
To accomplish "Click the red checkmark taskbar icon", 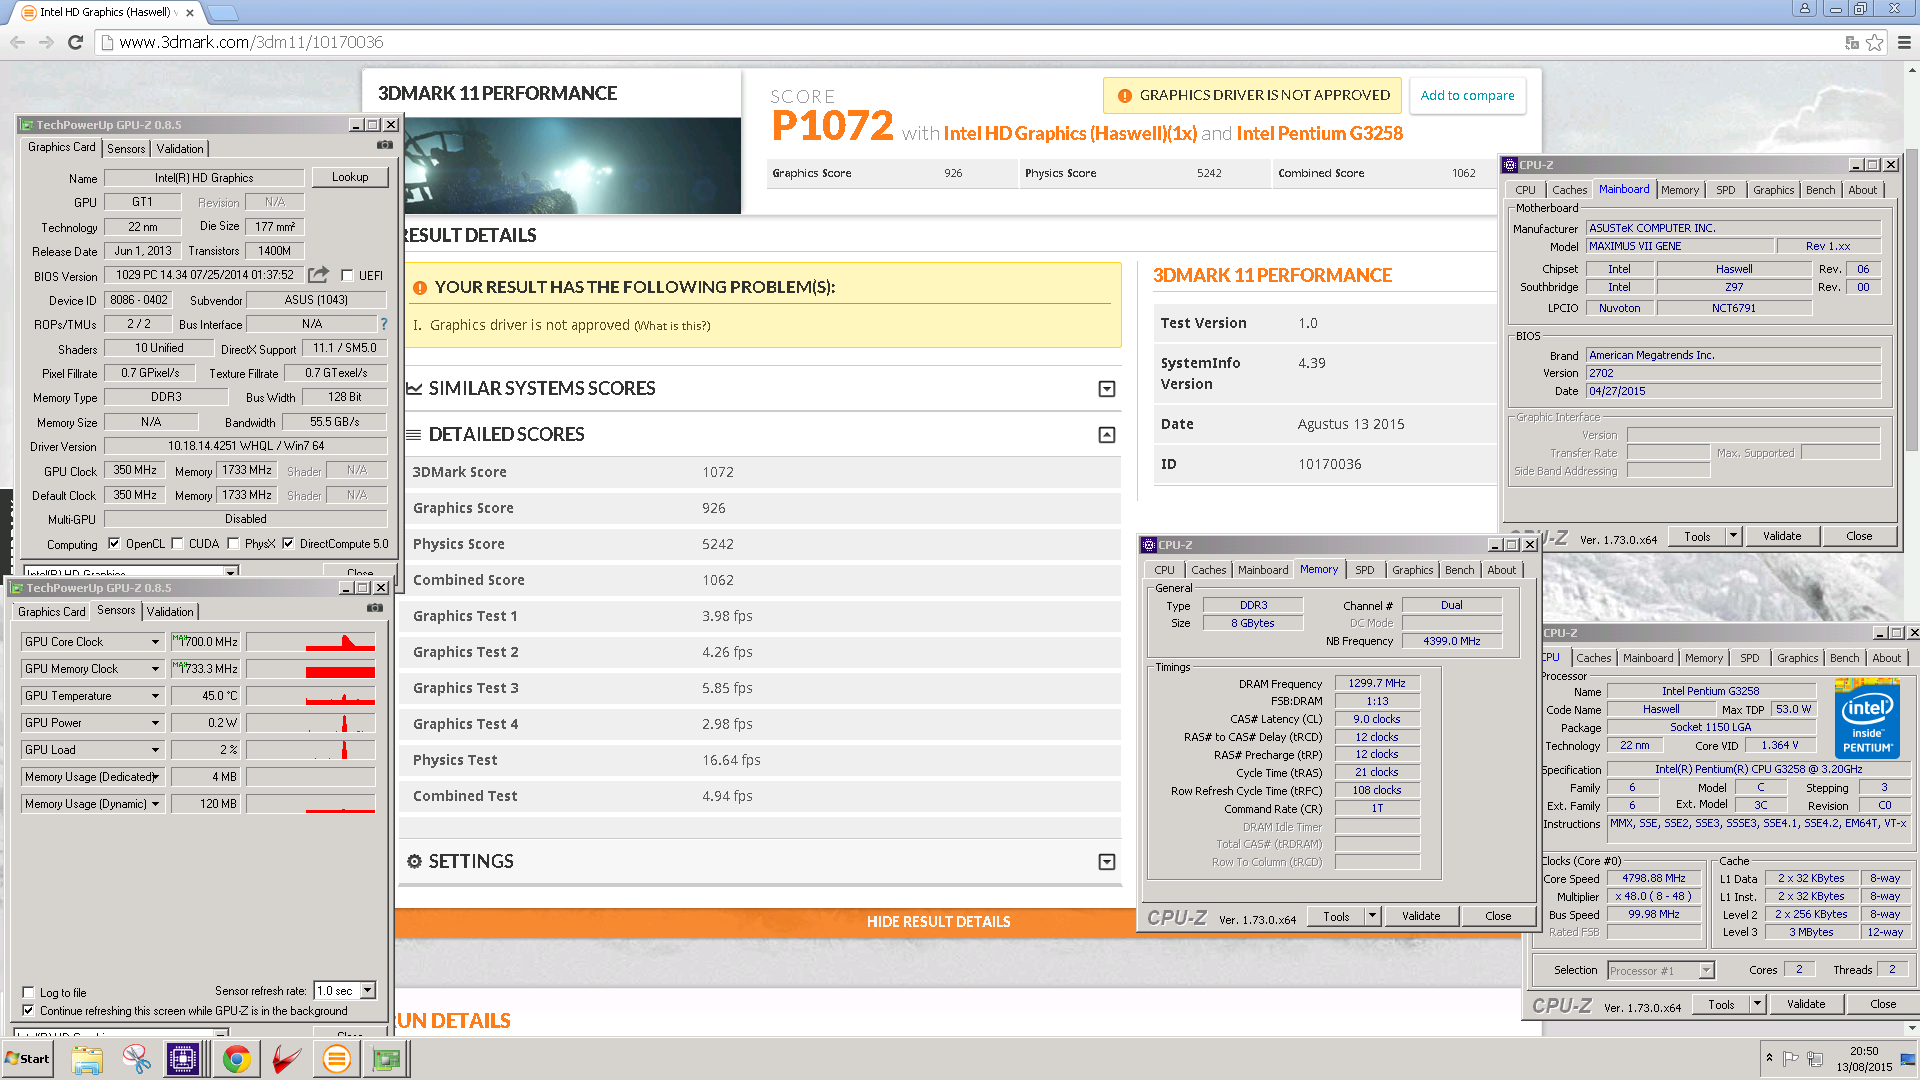I will pyautogui.click(x=286, y=1059).
